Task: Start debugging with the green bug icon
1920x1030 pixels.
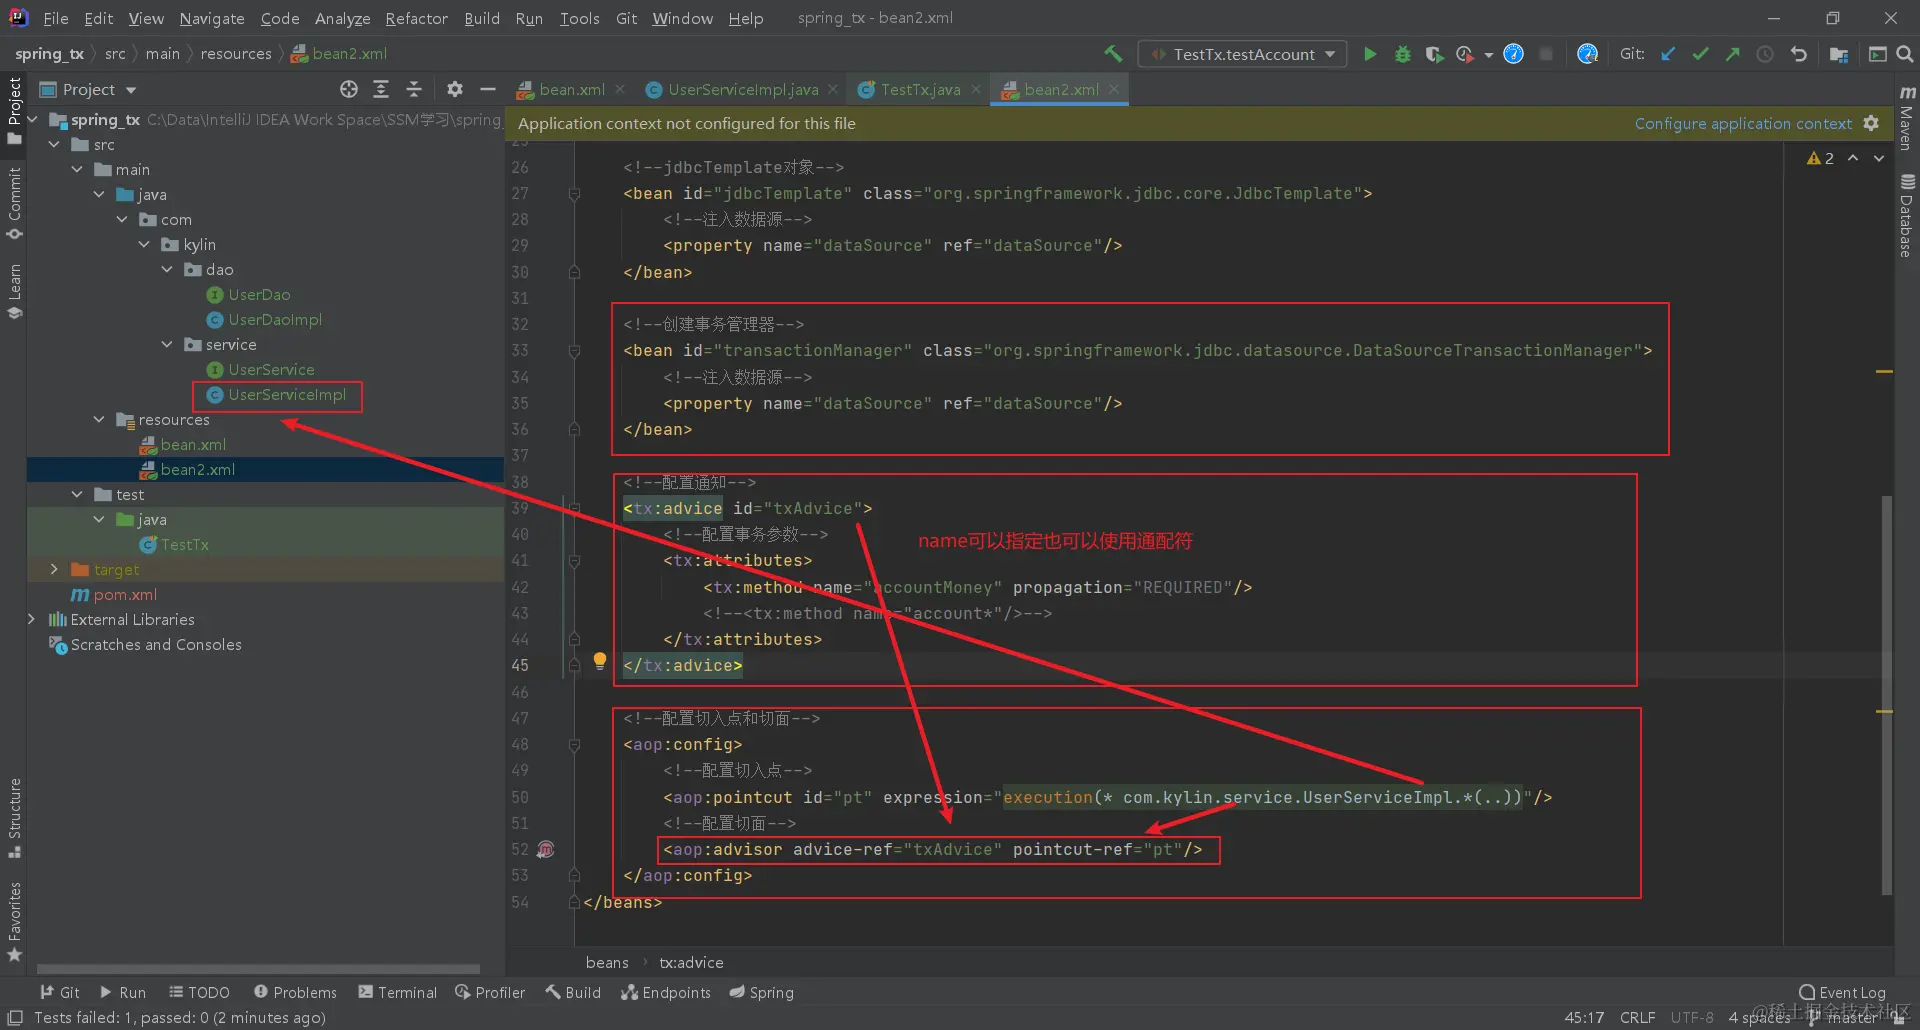Action: tap(1402, 54)
